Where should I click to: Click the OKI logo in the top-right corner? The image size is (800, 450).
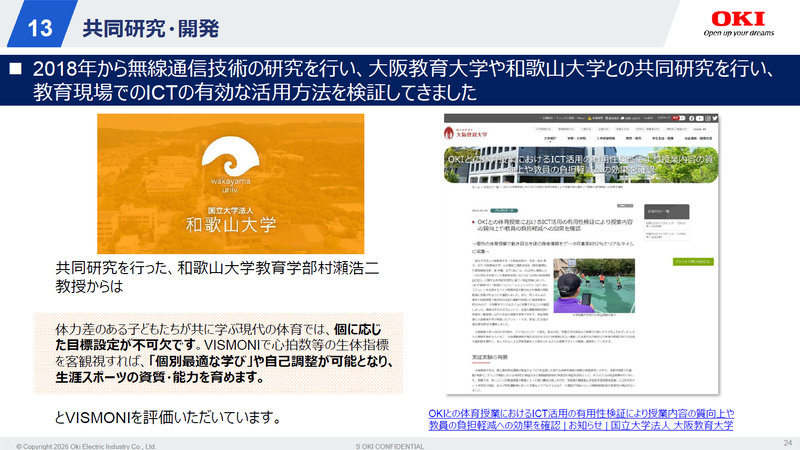pyautogui.click(x=738, y=19)
